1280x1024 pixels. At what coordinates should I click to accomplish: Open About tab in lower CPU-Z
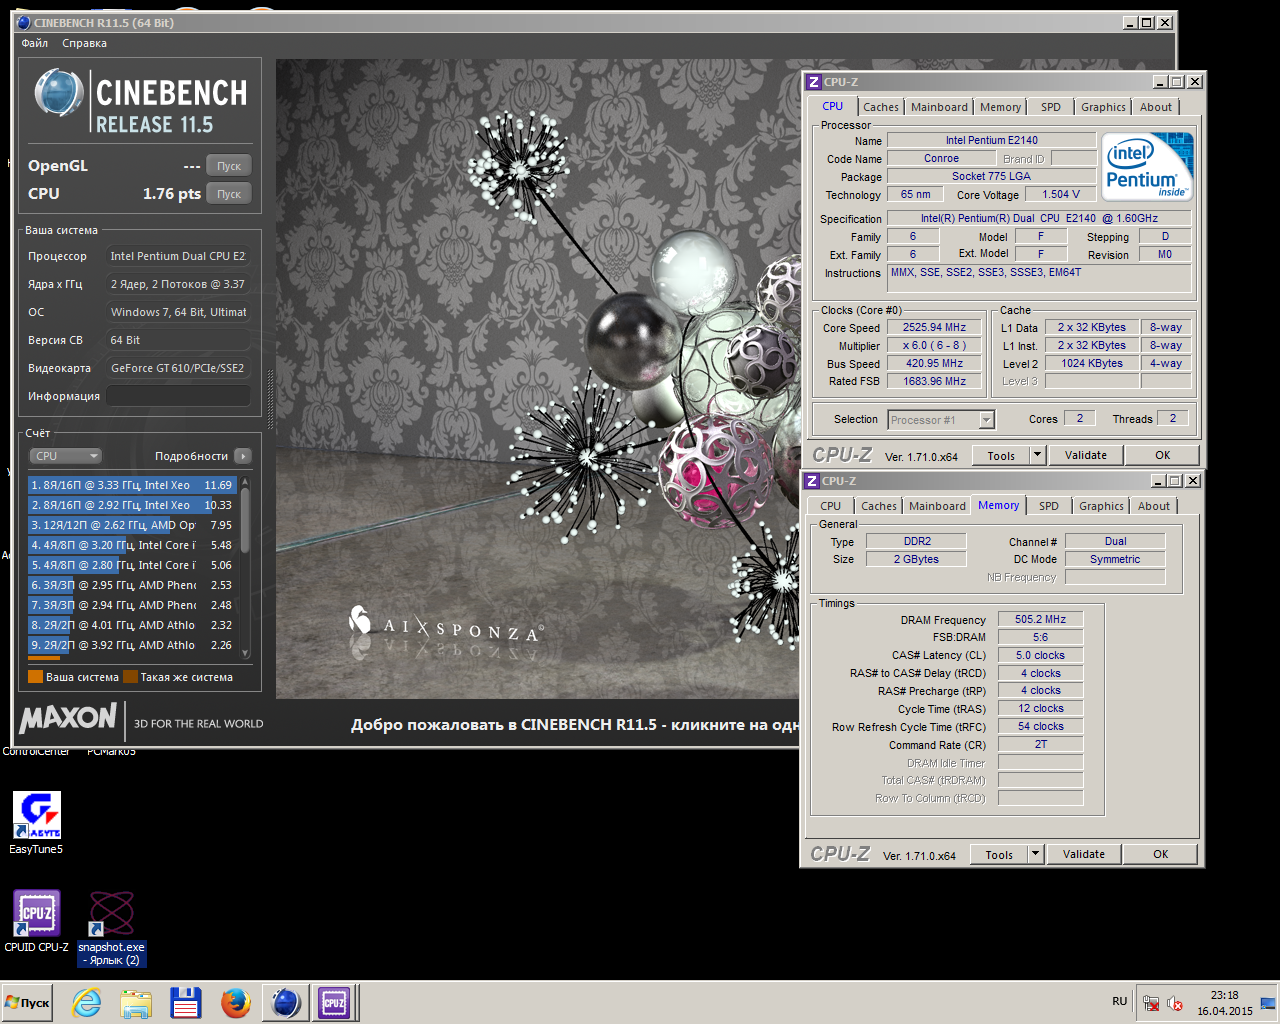(x=1154, y=506)
